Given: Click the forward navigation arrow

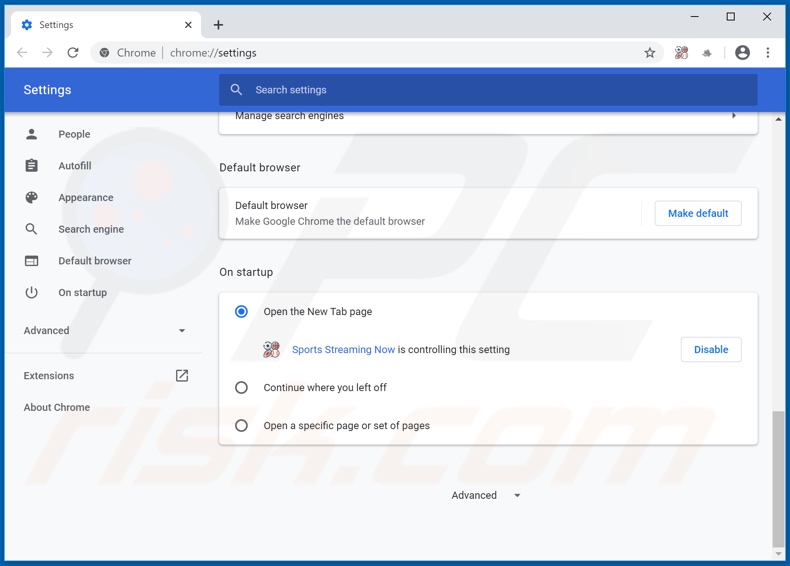Looking at the screenshot, I should [x=47, y=52].
